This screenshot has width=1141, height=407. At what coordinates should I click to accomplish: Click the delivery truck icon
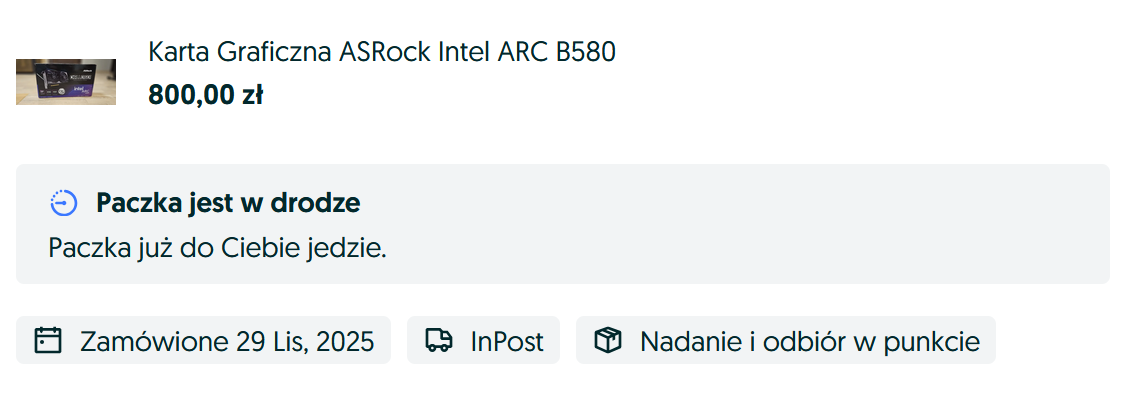[439, 341]
